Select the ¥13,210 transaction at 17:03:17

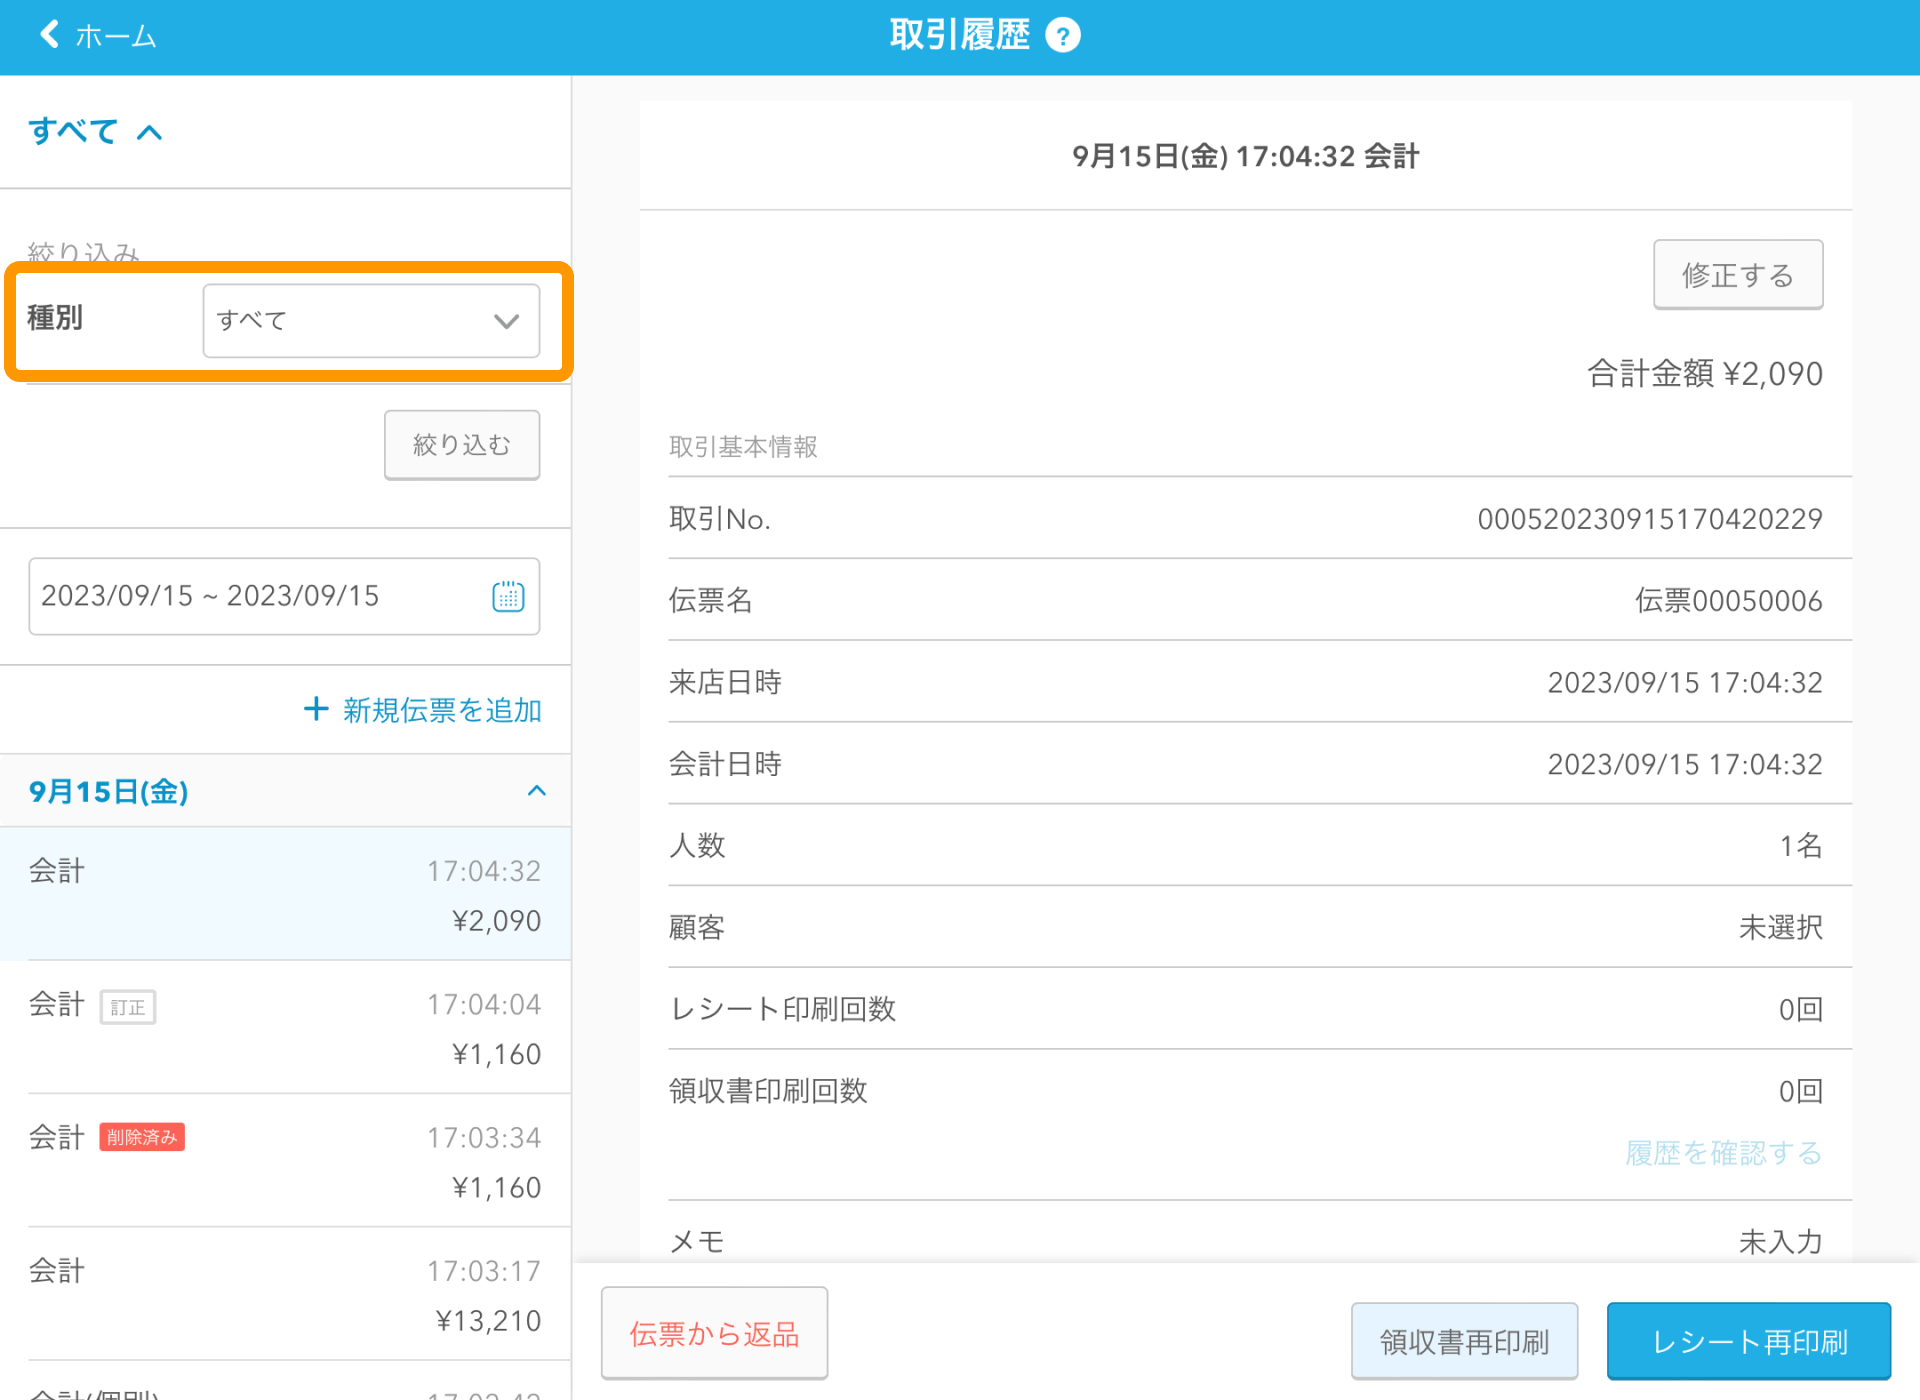tap(285, 1294)
